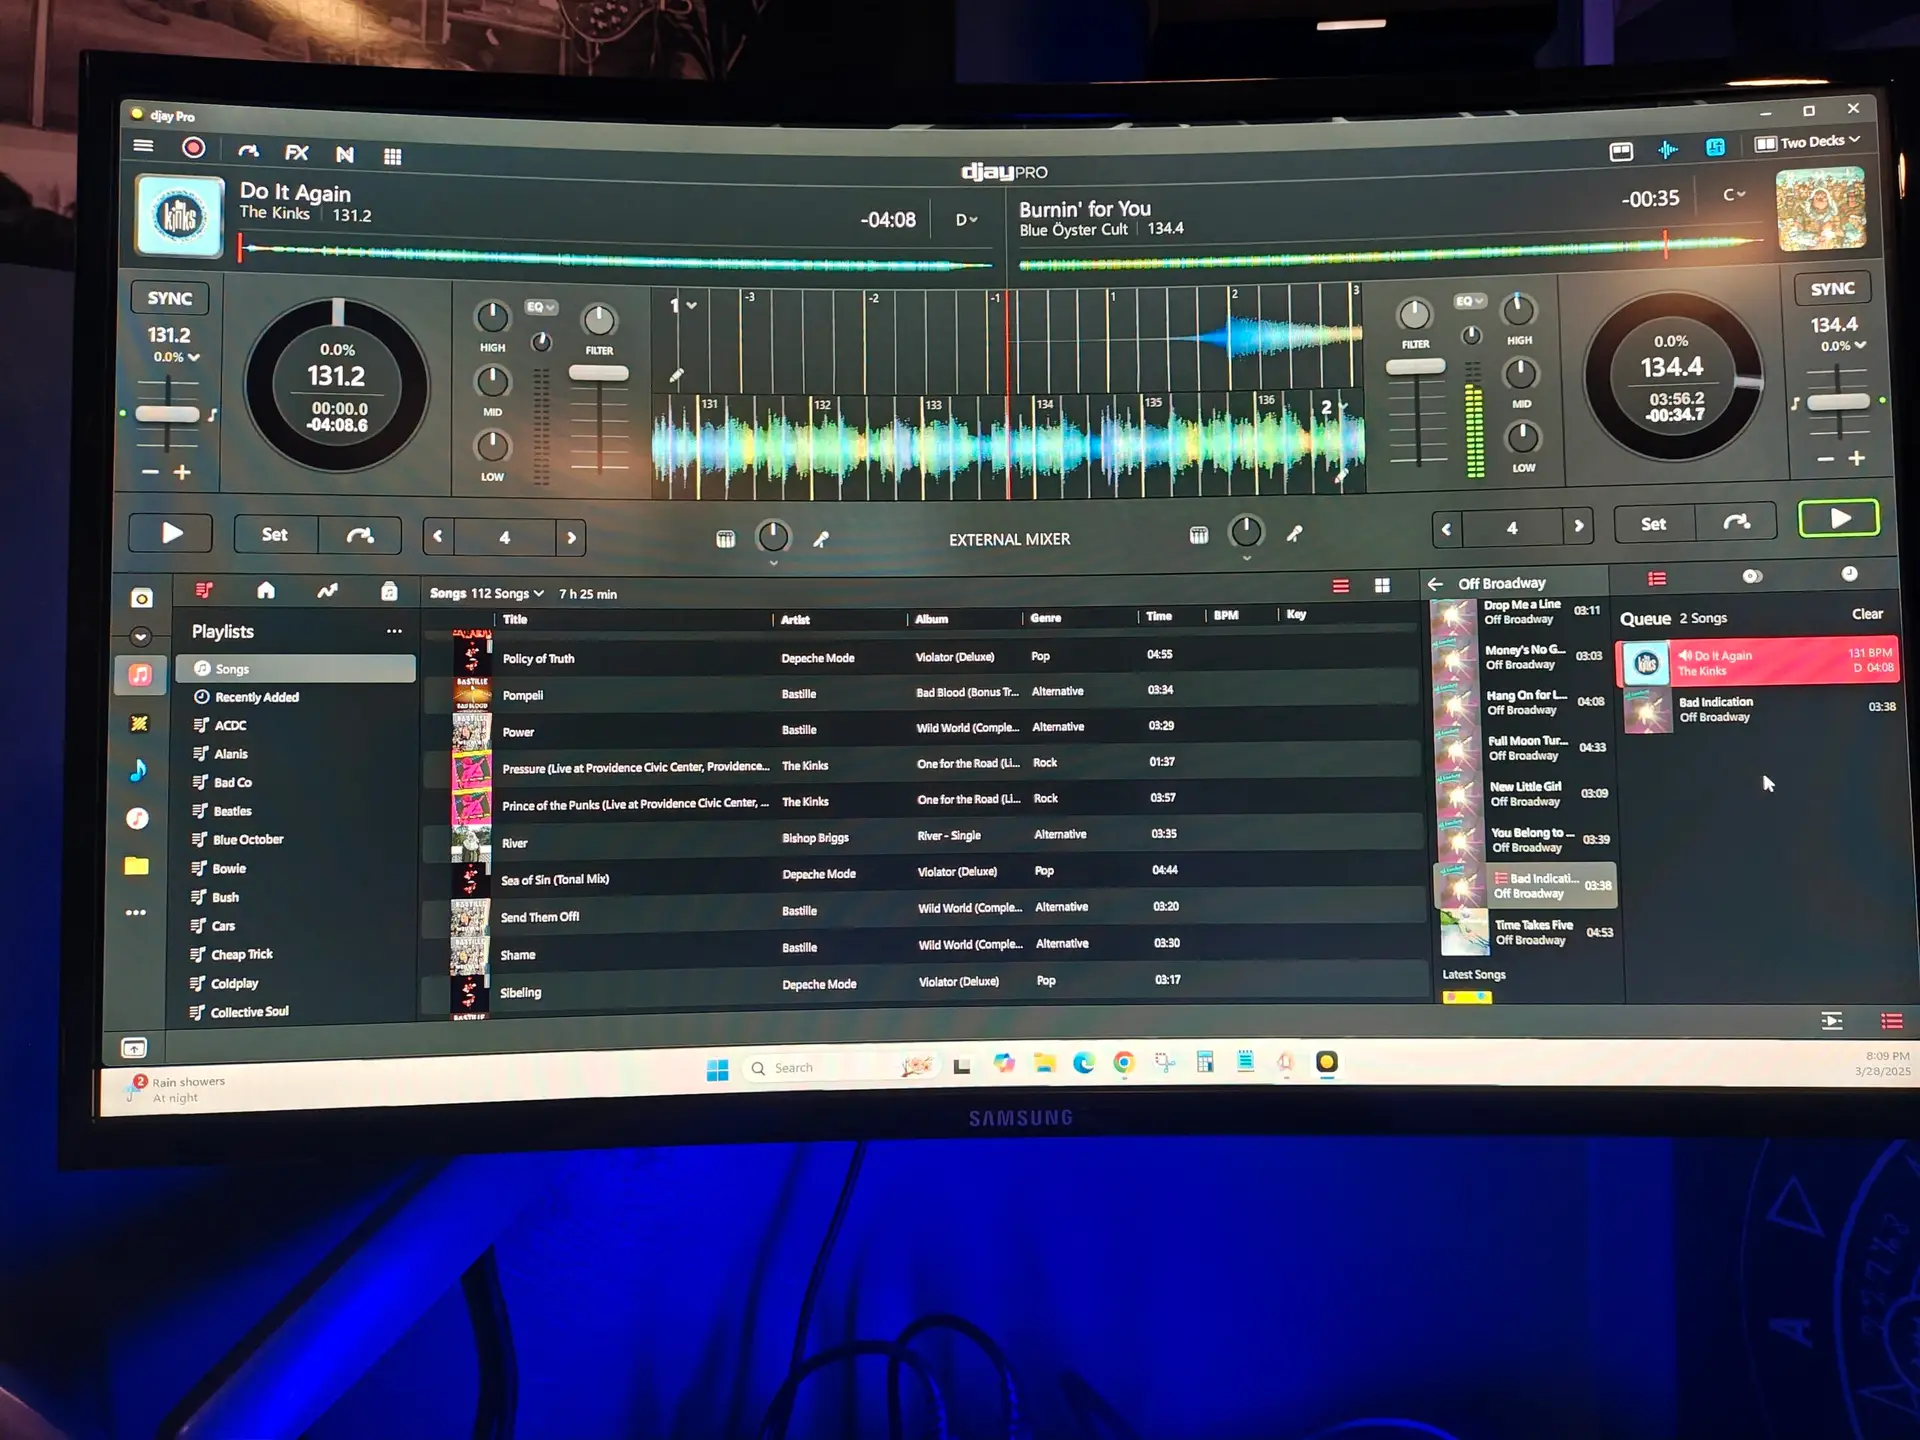Open the cue point 1 dropdown on the waveform

click(684, 306)
